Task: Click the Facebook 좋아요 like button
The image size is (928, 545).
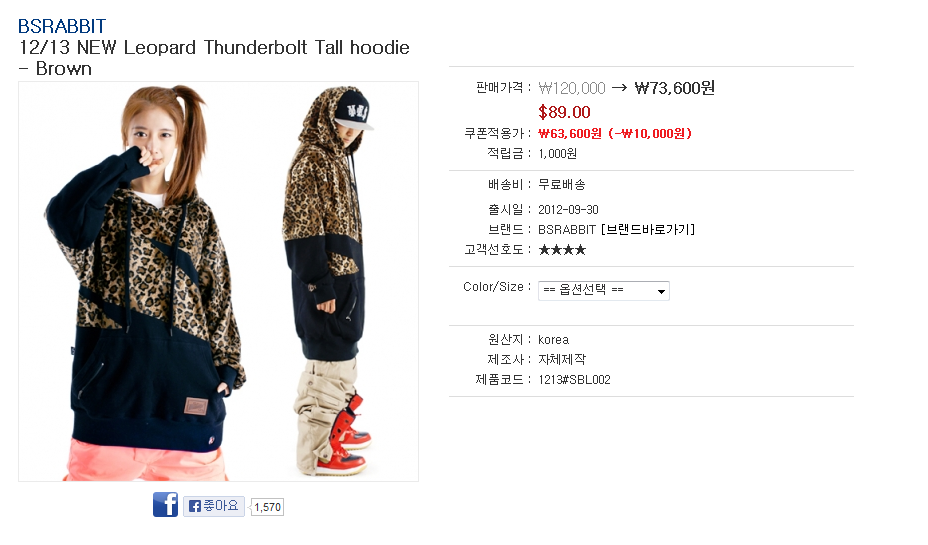Action: pyautogui.click(x=214, y=506)
